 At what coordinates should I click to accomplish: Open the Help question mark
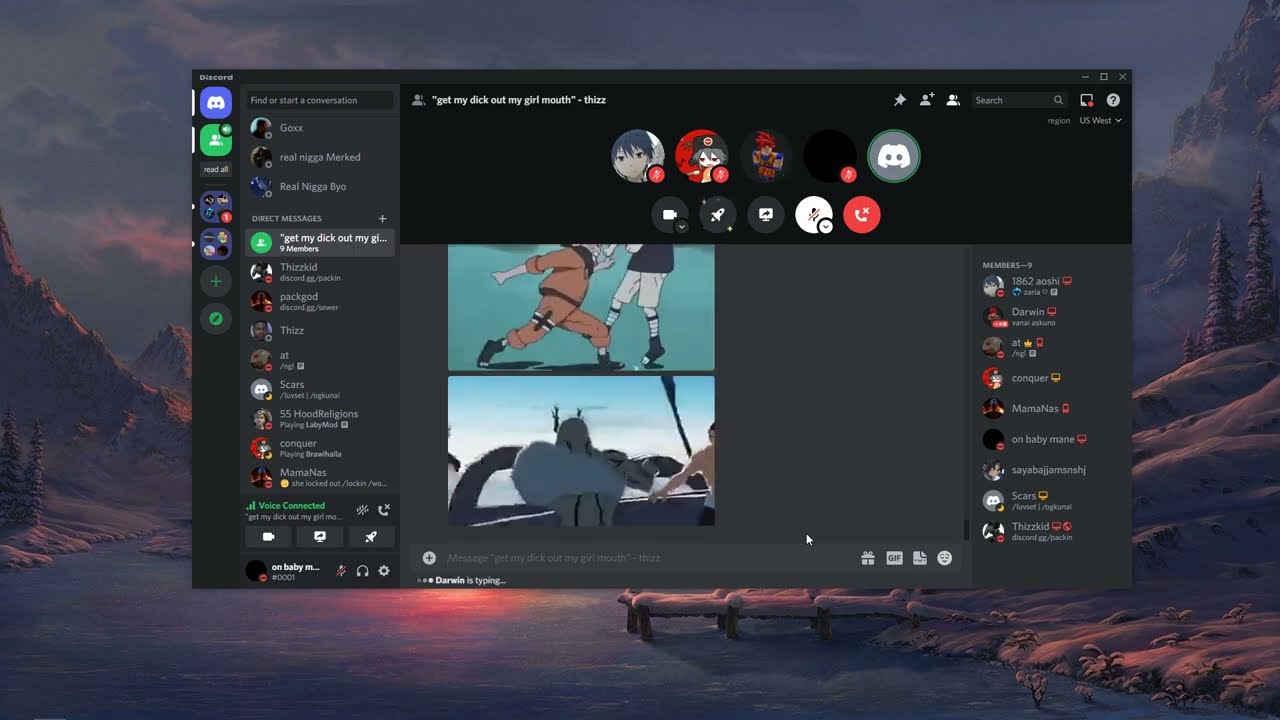click(1113, 100)
